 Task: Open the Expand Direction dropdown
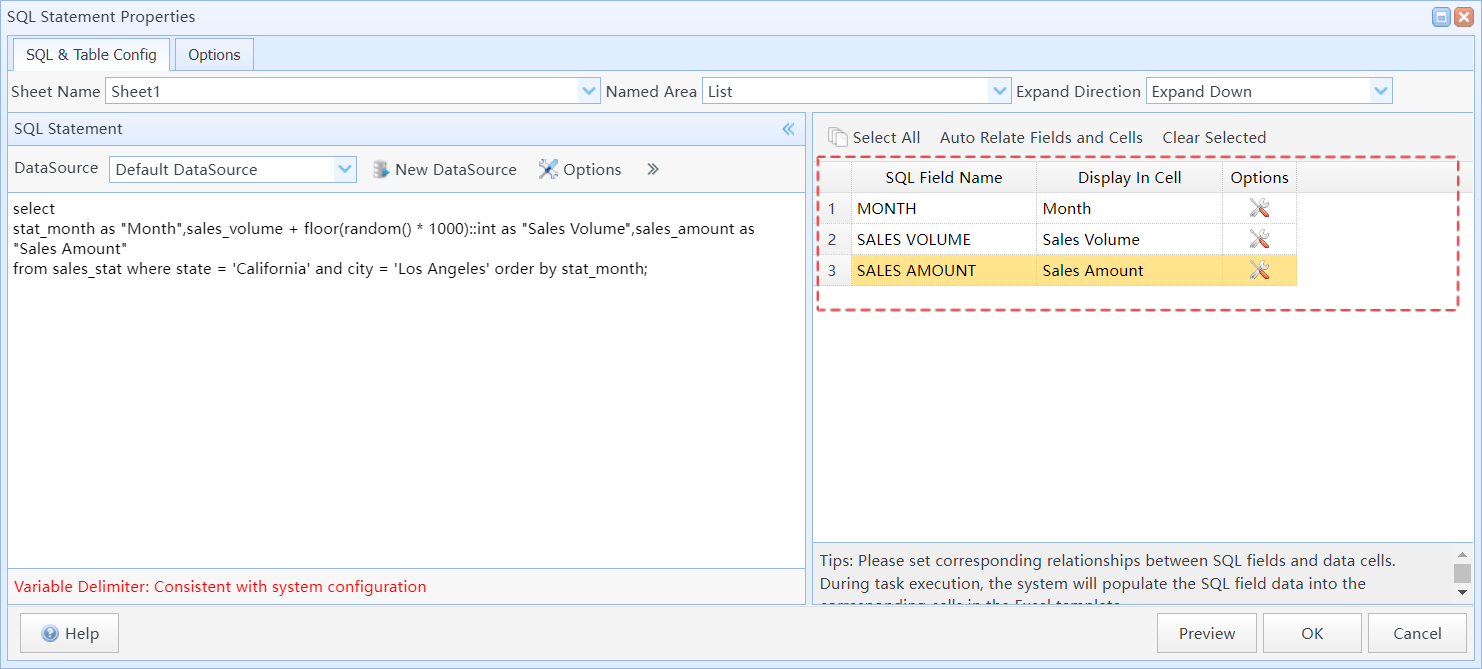1382,90
